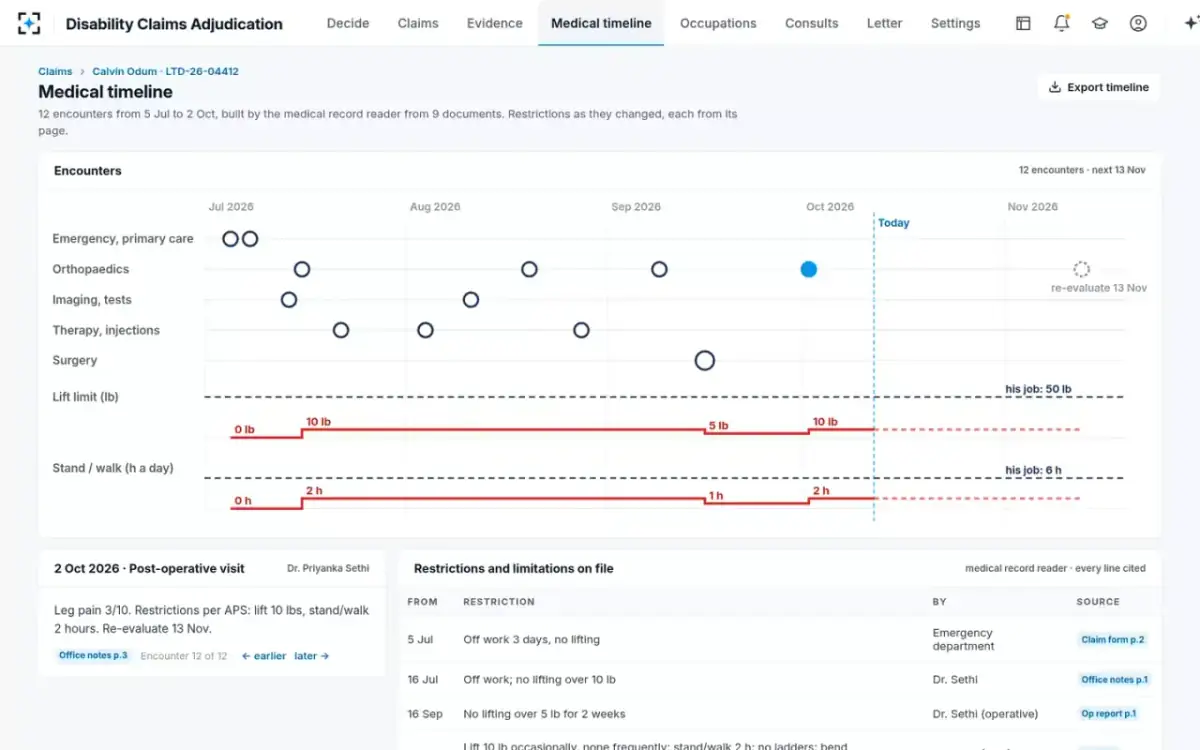The width and height of the screenshot is (1200, 750).
Task: Click the "his job: 50 lb" label
Action: pyautogui.click(x=1039, y=389)
